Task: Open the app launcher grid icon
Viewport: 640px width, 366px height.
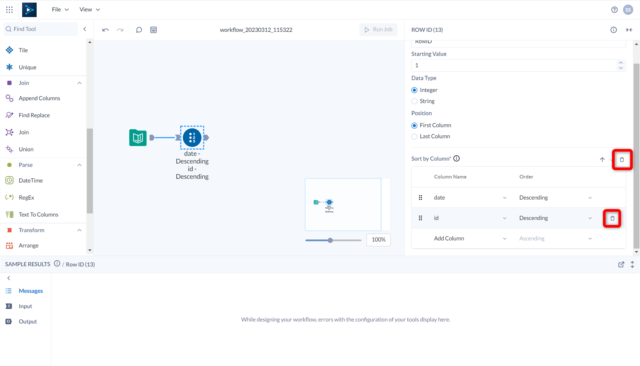Action: [x=9, y=9]
